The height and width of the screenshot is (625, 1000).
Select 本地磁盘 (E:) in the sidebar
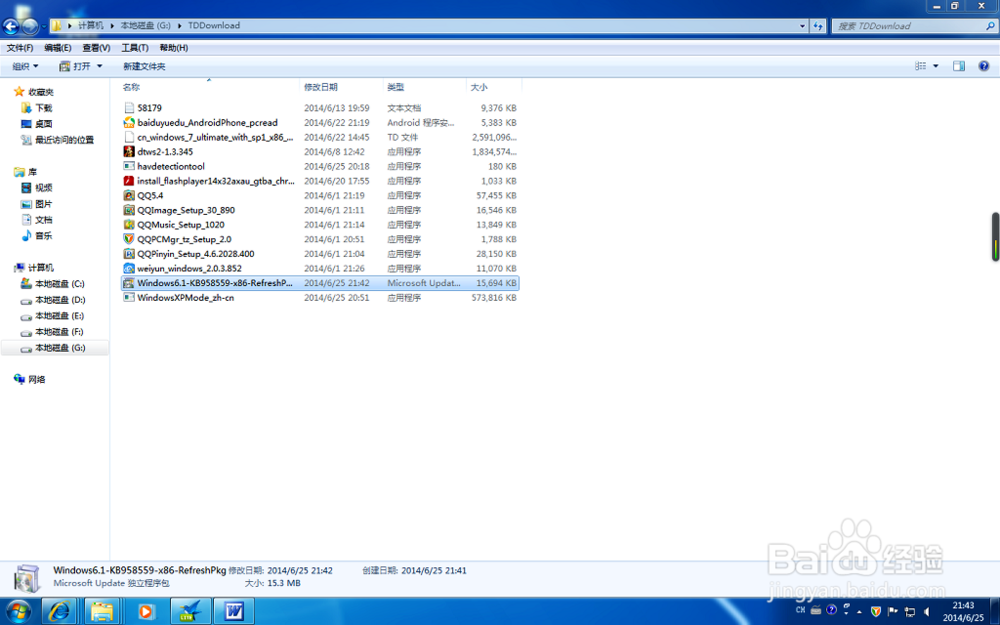(53, 316)
